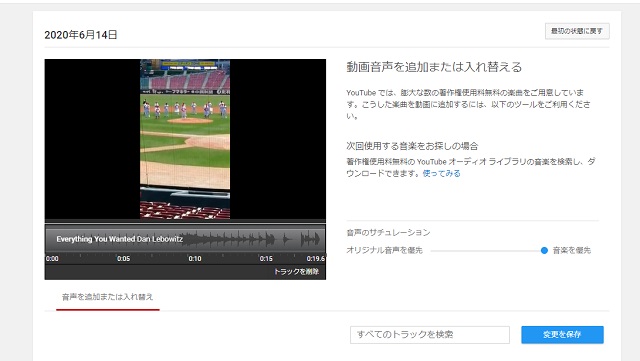
Task: Click the 2020年6月14日 video title
Action: [x=81, y=35]
